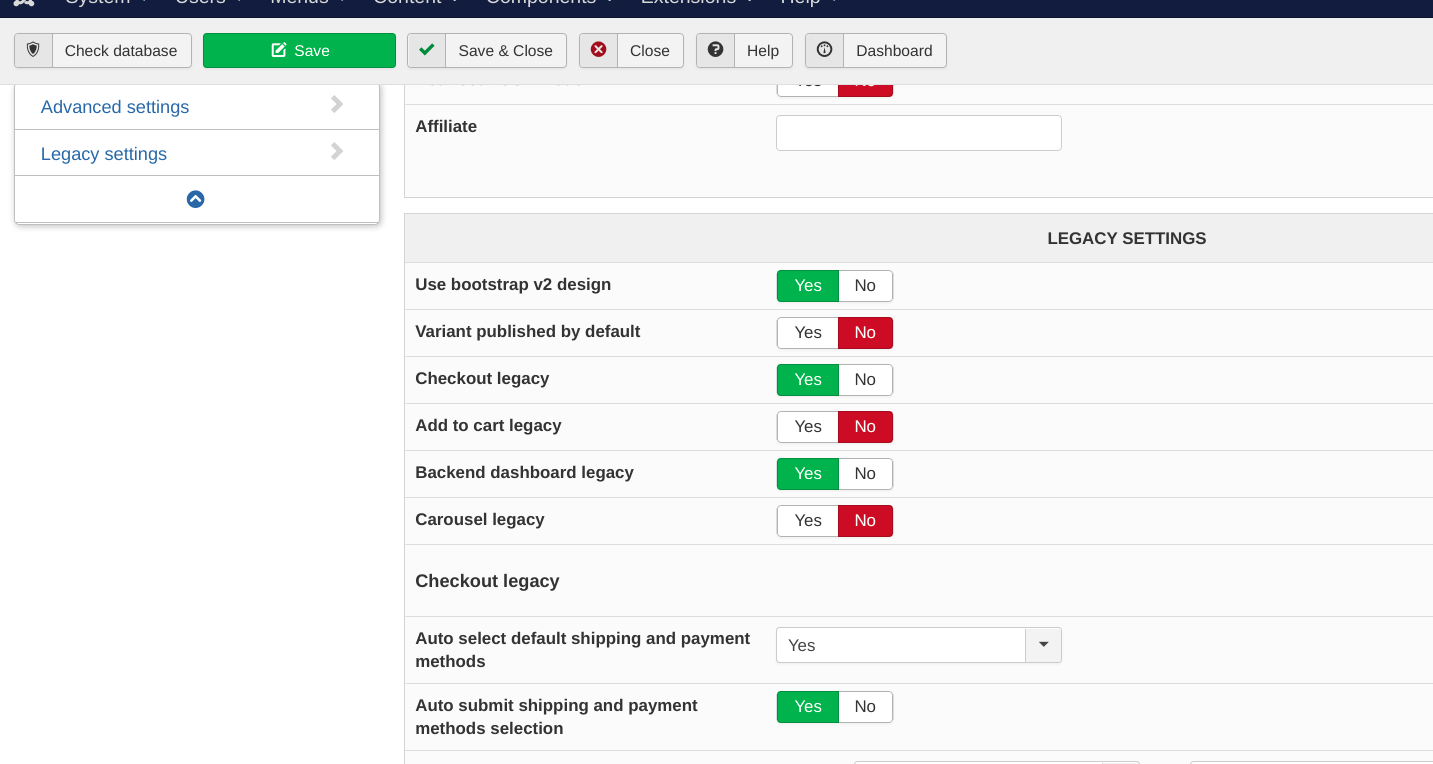
Task: Click the "Carousel legacy" label
Action: [480, 519]
